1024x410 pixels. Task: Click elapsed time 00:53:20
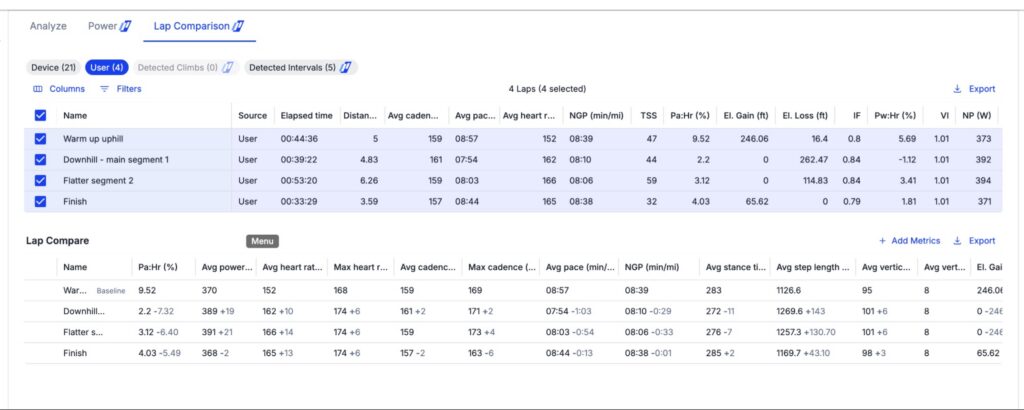click(x=299, y=180)
